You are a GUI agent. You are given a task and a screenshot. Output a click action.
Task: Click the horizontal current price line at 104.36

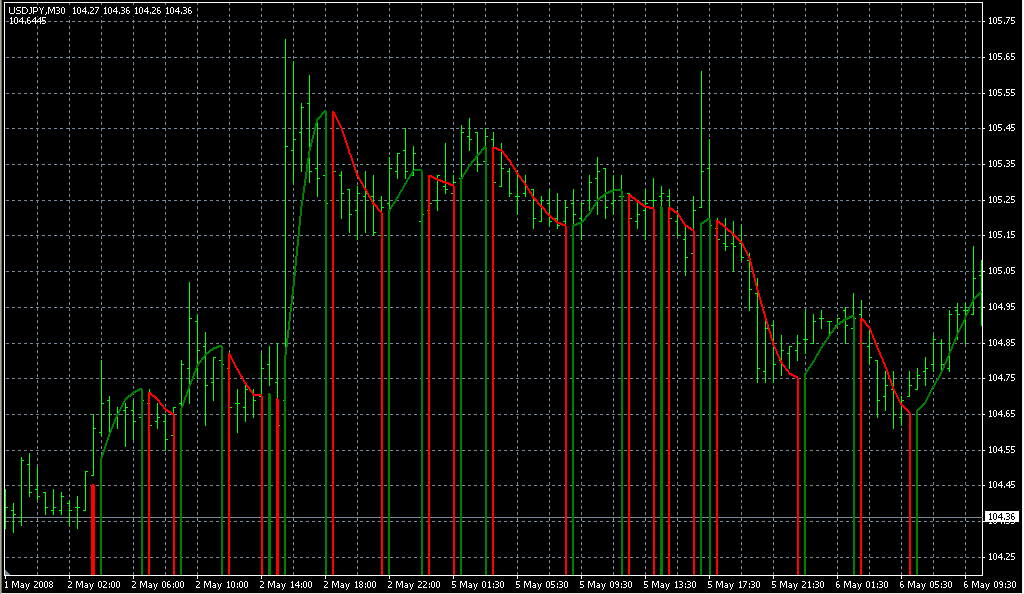[x=500, y=517]
